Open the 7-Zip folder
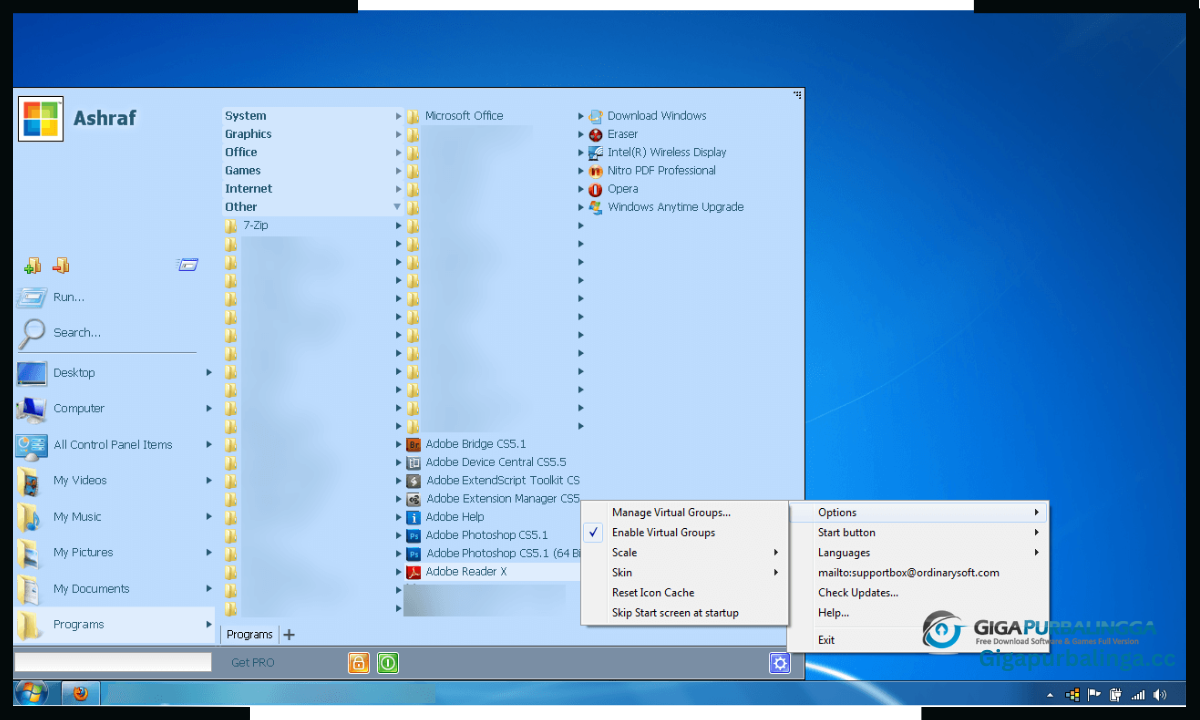 click(255, 226)
